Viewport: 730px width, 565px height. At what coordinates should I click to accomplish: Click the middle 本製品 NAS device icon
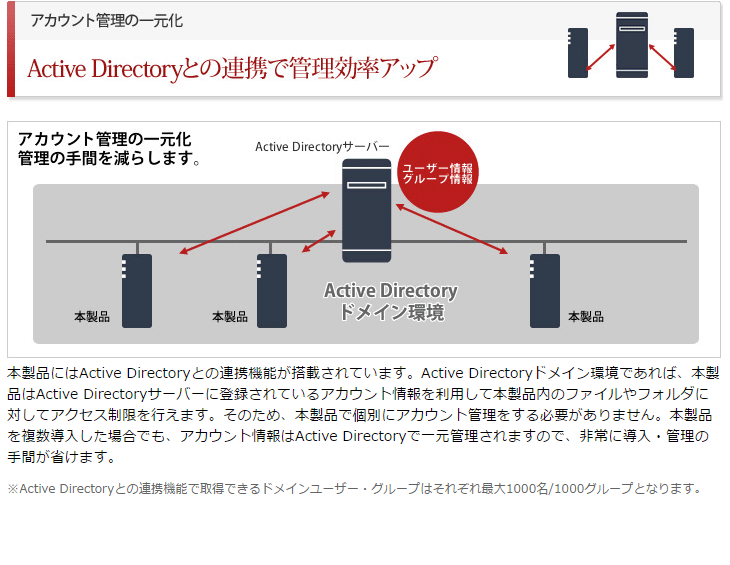(x=271, y=290)
